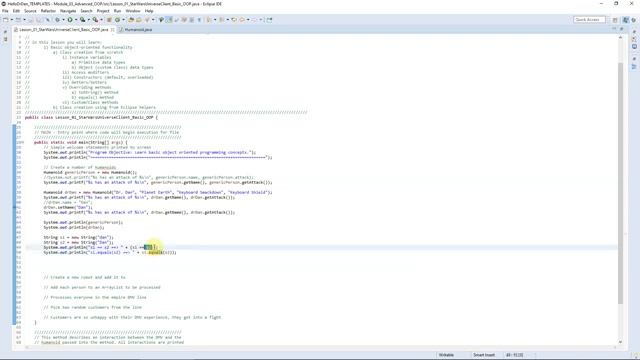
Task: Open the Debug configurations dropdown arrow
Action: pos(63,20)
